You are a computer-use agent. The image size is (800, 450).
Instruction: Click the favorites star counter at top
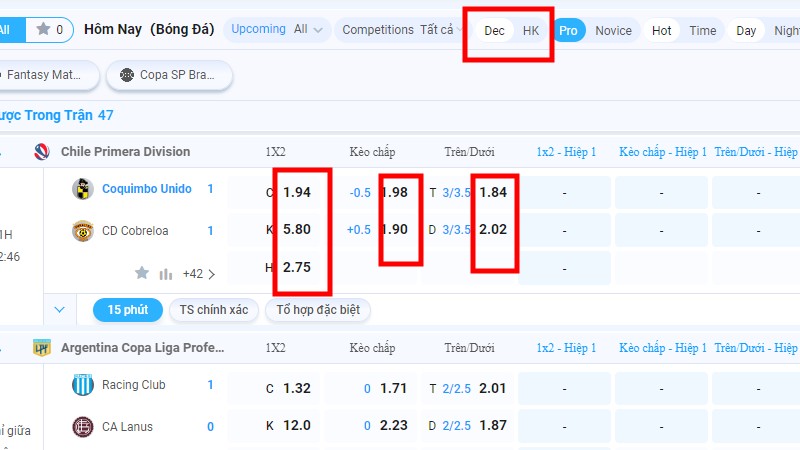click(x=49, y=30)
